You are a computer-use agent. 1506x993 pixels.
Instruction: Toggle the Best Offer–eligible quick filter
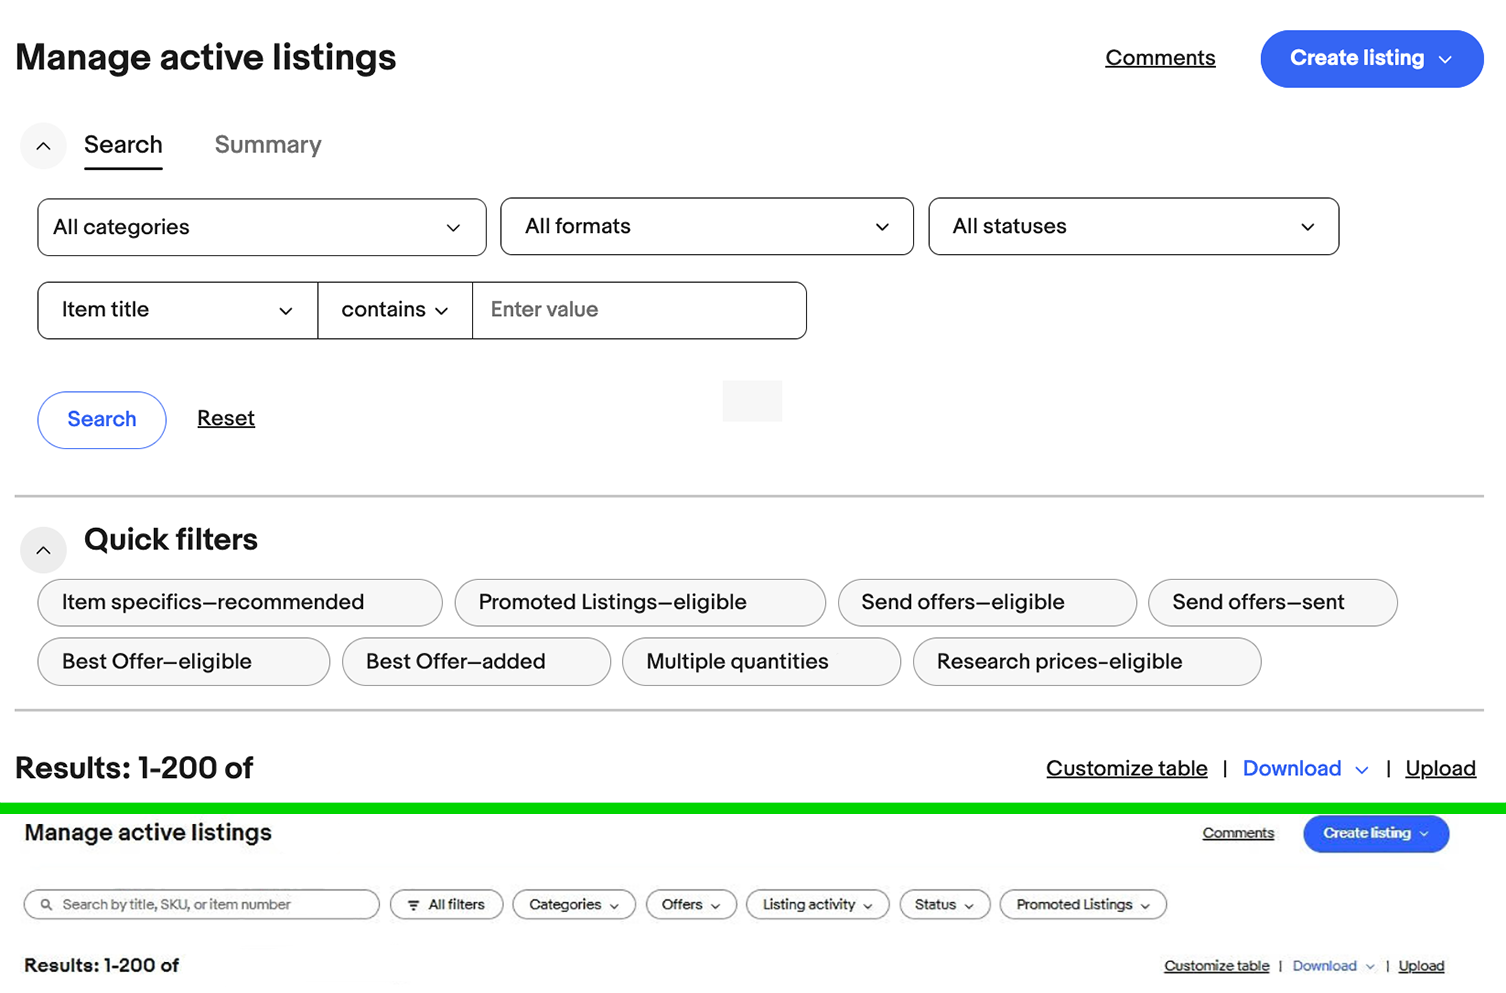[183, 661]
